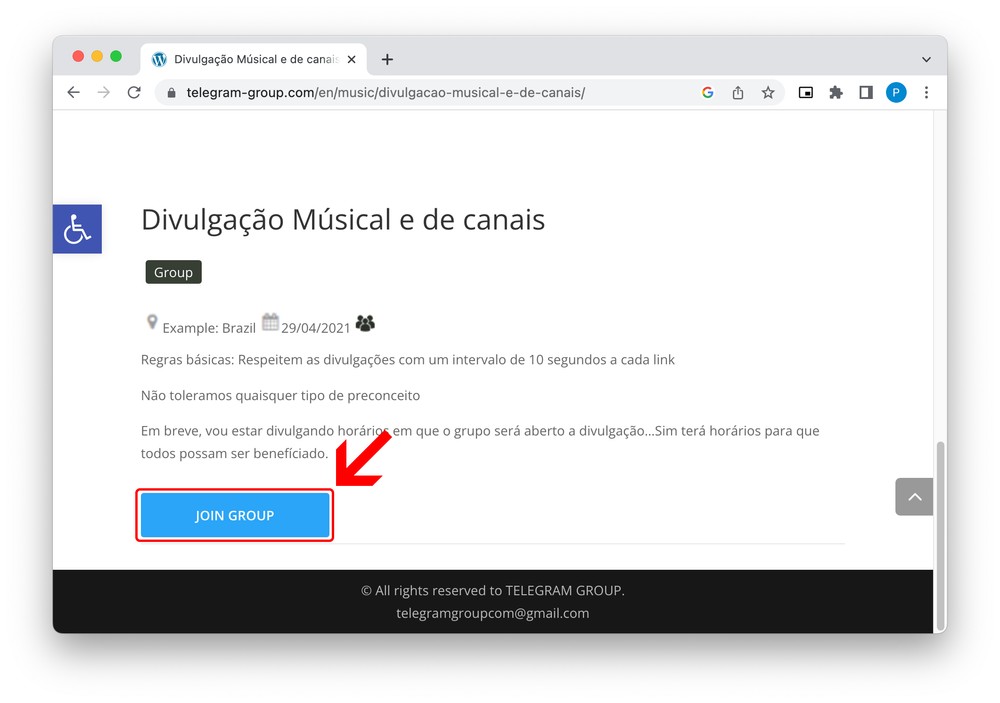Close the Divulgação Músical tab
Viewport: 1000px width, 703px height.
pos(351,59)
